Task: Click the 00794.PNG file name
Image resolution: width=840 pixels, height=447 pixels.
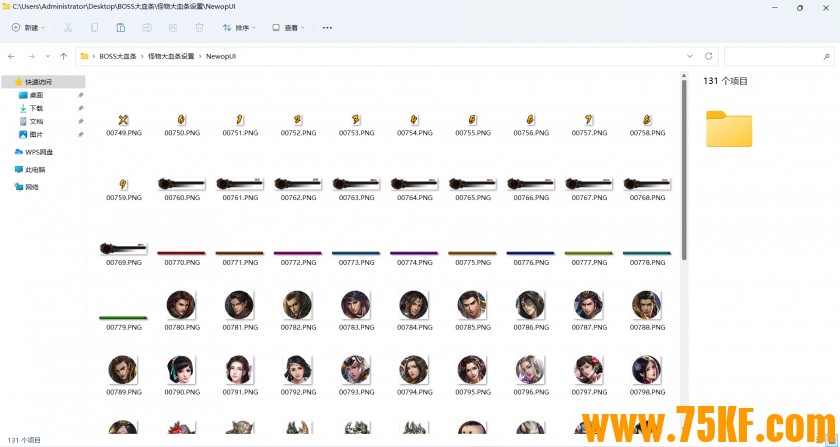Action: (415, 392)
